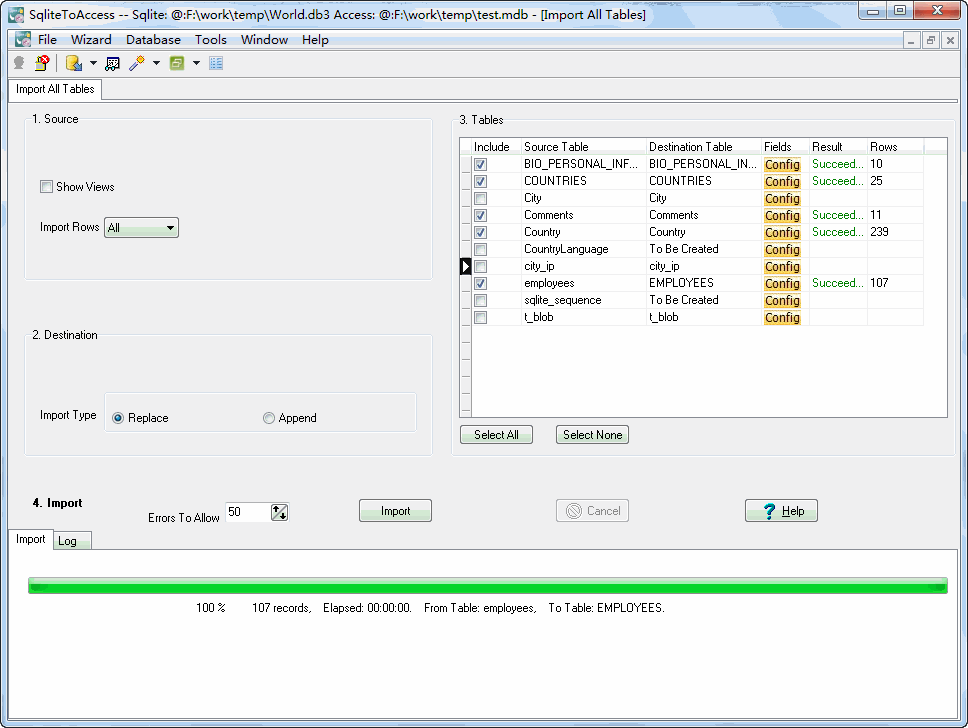Switch to the Log tab
This screenshot has width=968, height=728.
(71, 541)
